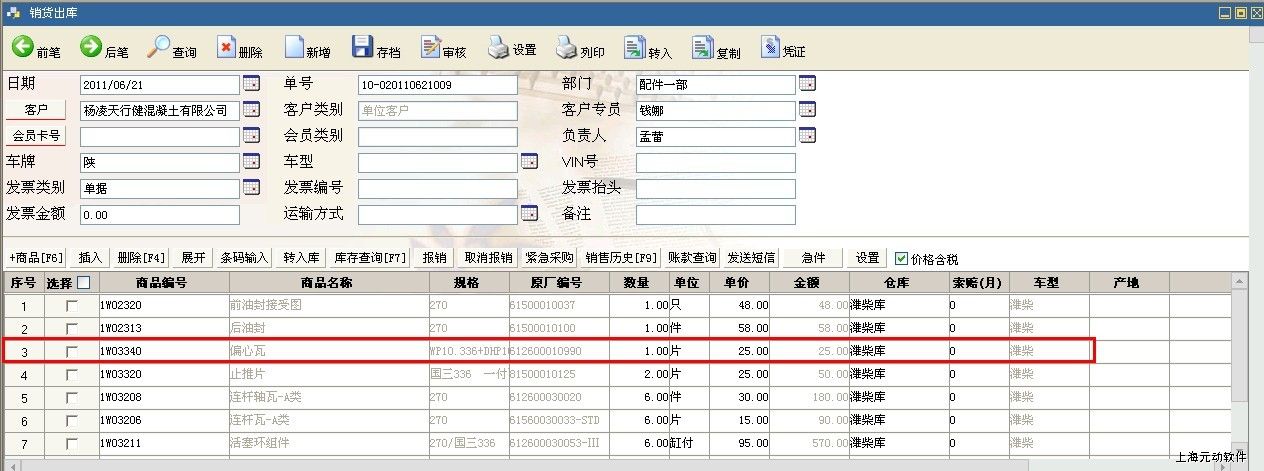Image resolution: width=1264 pixels, height=471 pixels.
Task: Expand the 部门 selector button
Action: click(x=807, y=84)
